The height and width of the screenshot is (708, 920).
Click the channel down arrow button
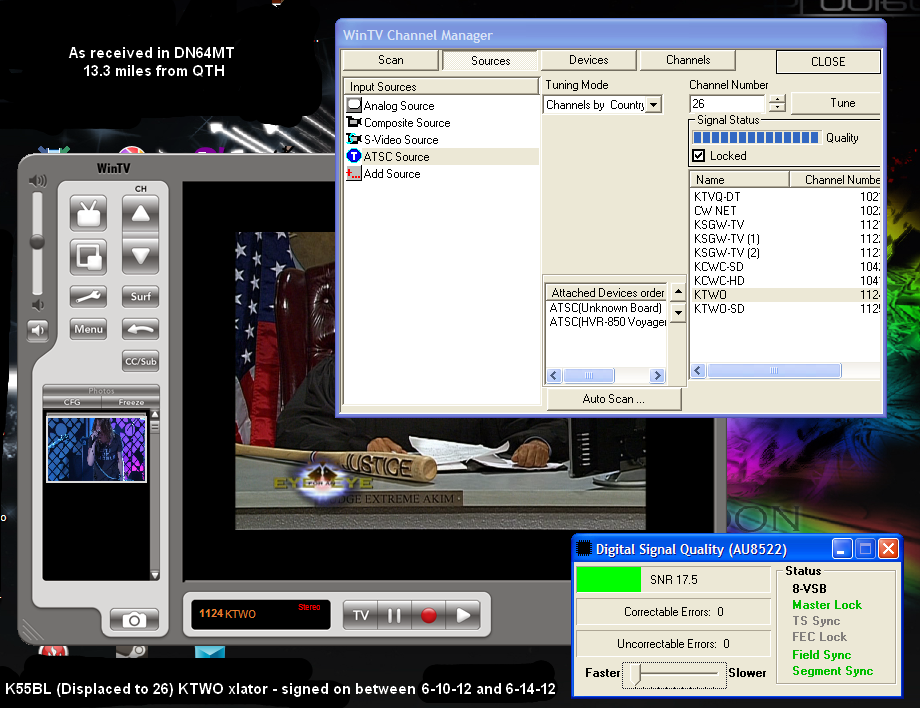140,256
